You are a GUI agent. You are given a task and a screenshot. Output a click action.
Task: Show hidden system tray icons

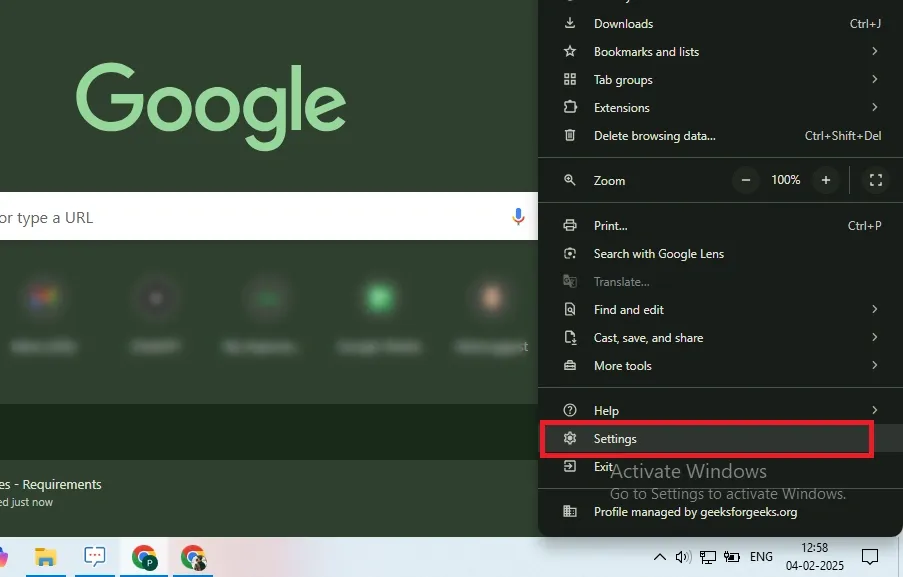pyautogui.click(x=660, y=557)
